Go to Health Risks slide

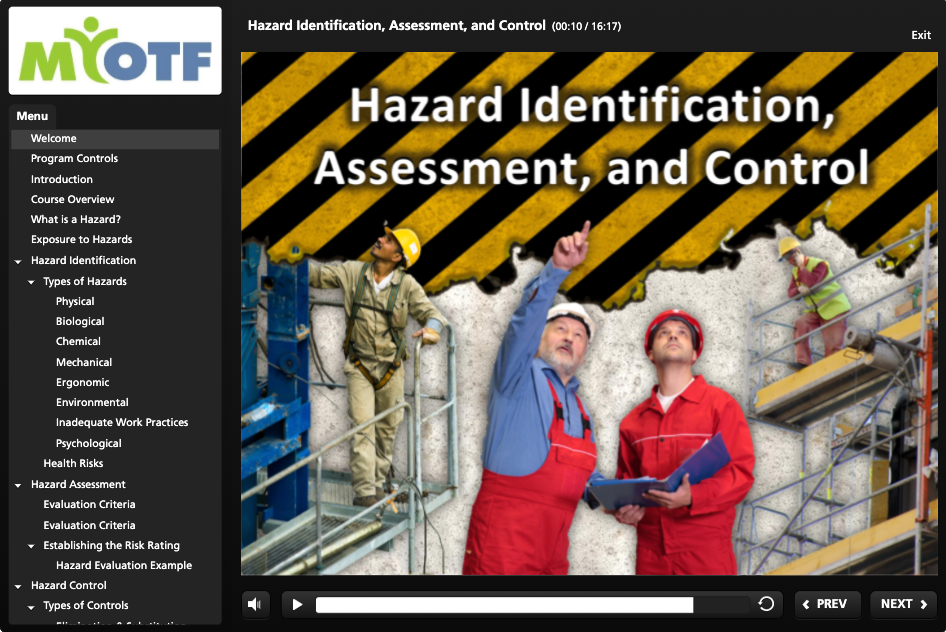point(73,463)
